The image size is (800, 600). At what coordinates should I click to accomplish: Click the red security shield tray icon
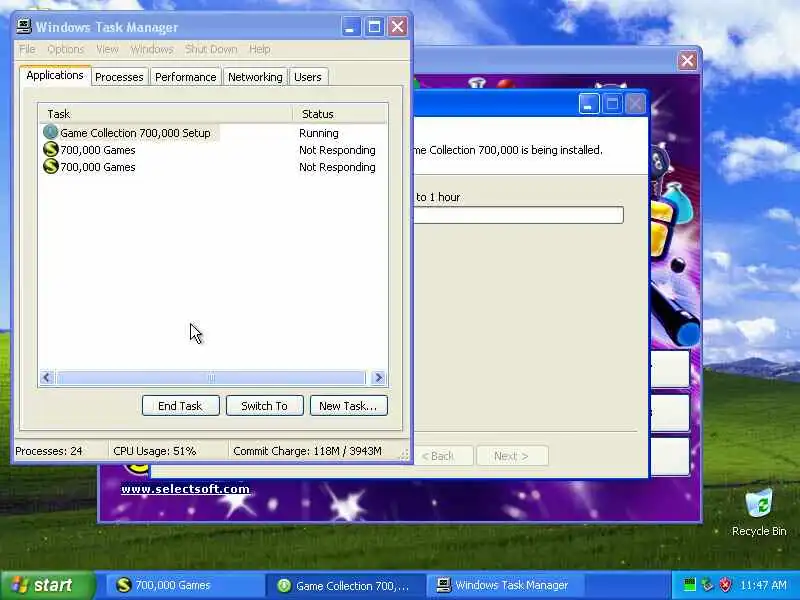[x=725, y=584]
